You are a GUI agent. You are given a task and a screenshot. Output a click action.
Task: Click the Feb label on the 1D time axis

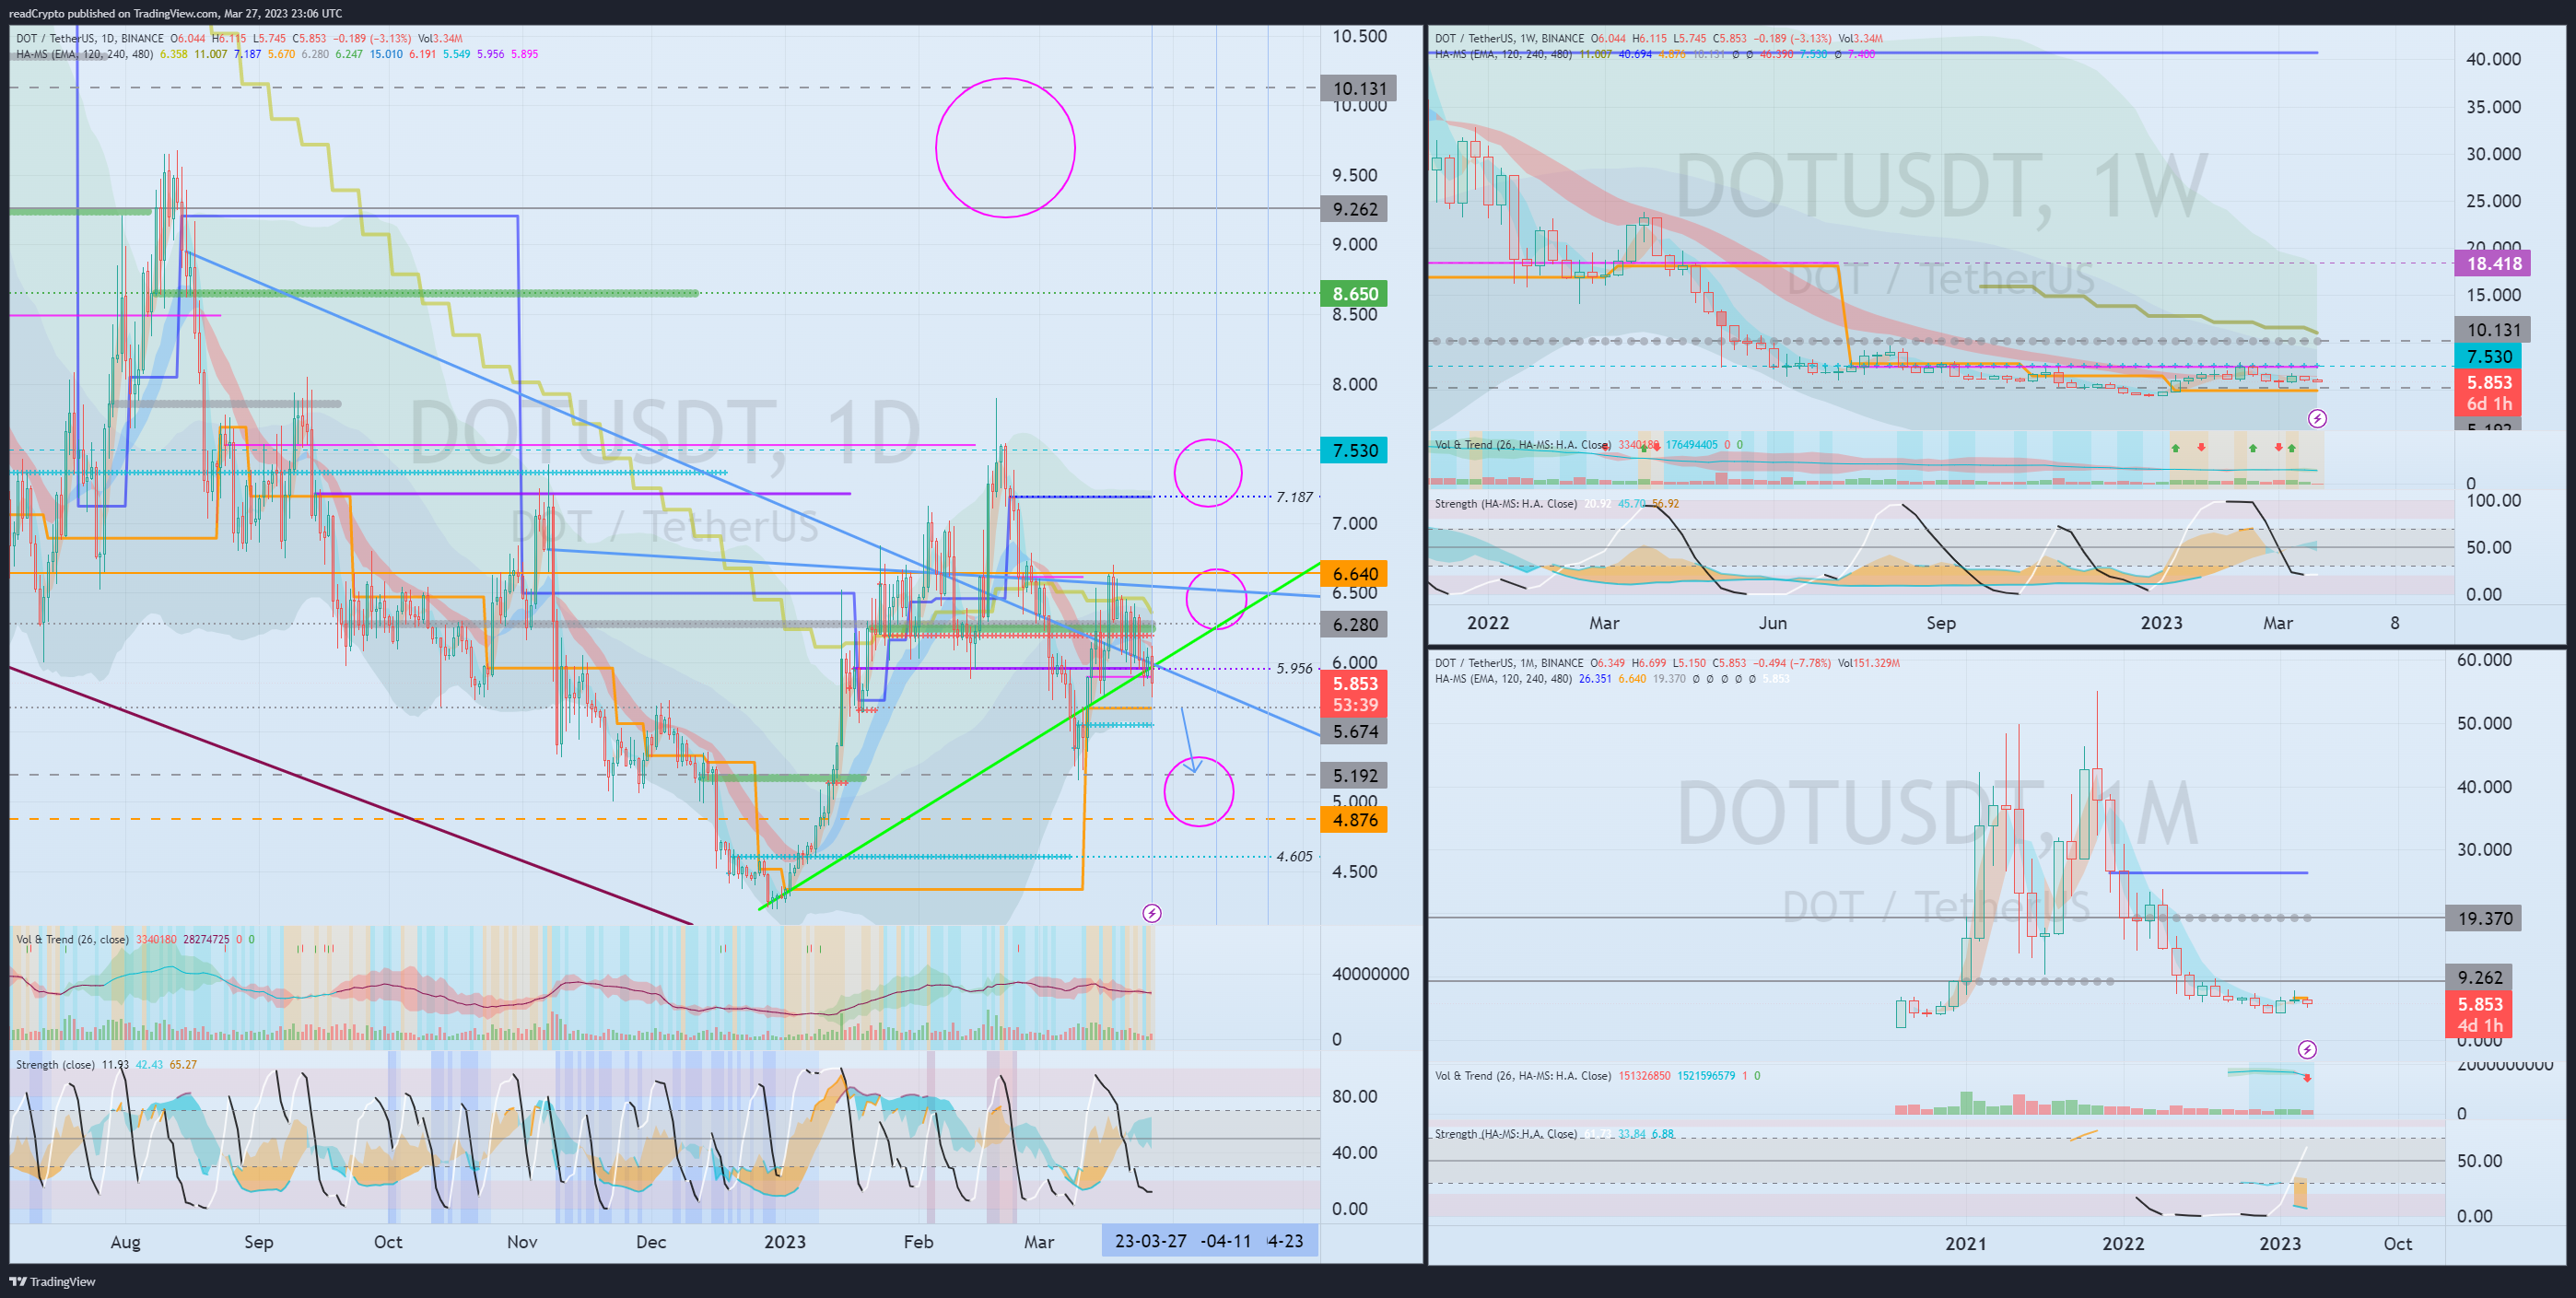click(918, 1242)
